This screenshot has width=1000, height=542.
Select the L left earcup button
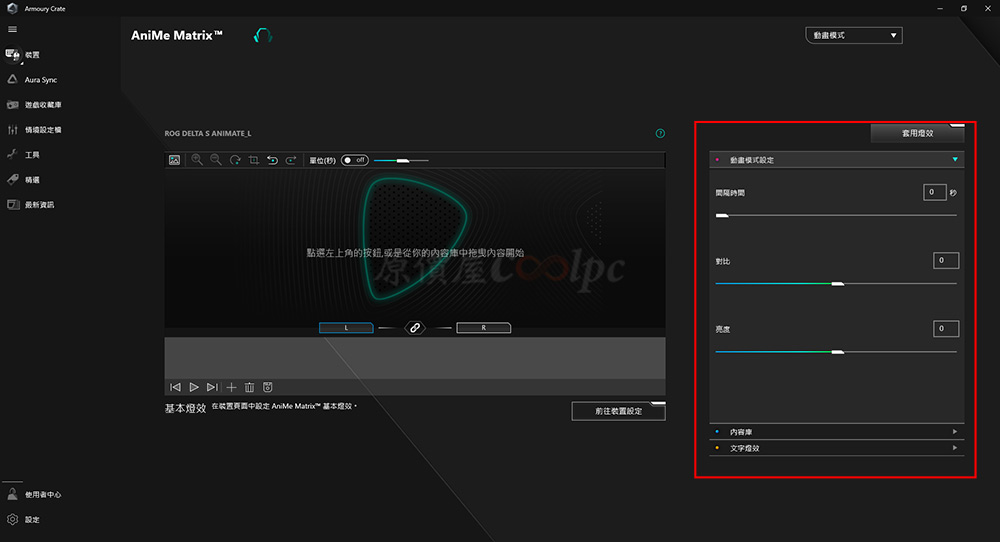[346, 328]
